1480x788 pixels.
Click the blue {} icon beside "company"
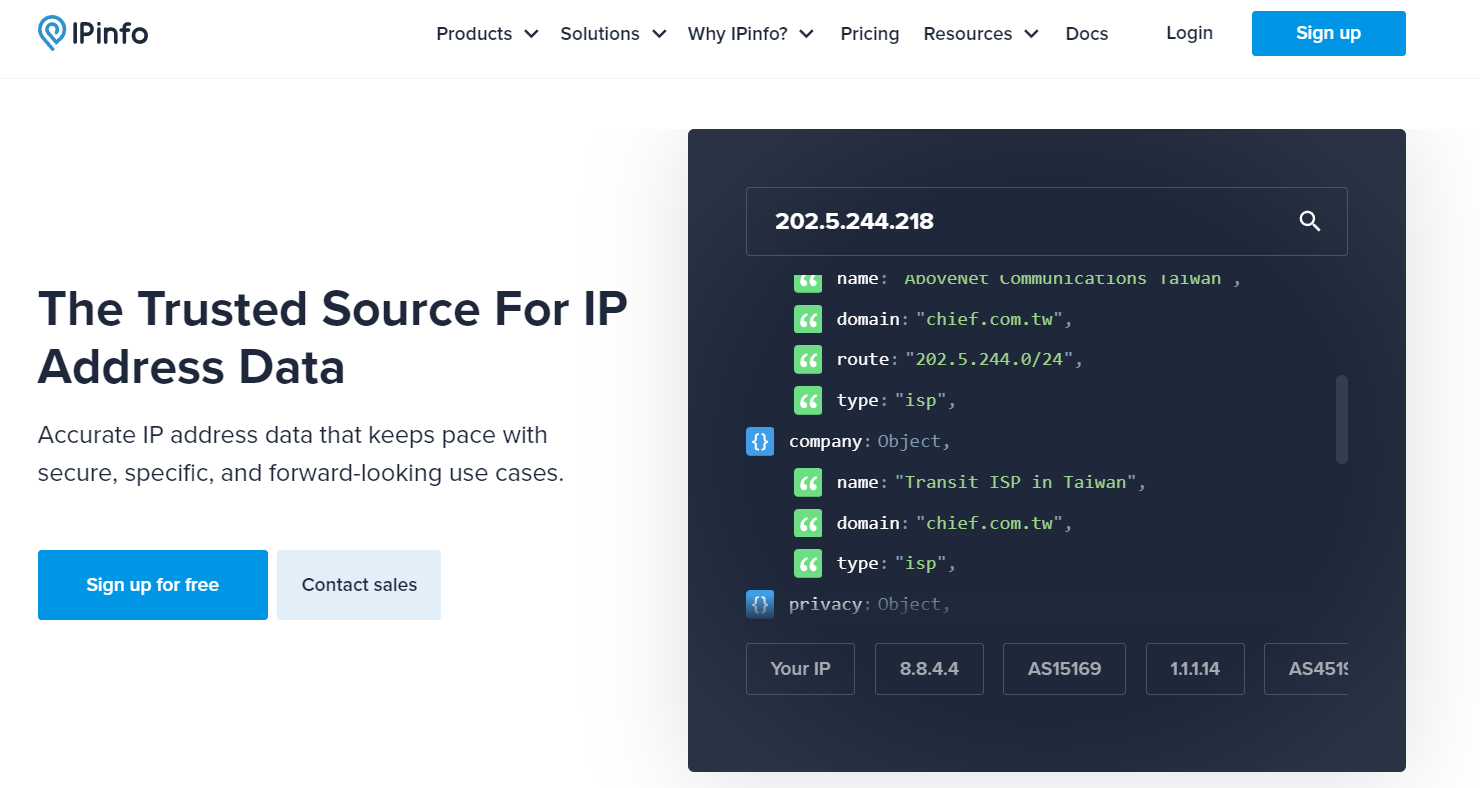pyautogui.click(x=760, y=440)
